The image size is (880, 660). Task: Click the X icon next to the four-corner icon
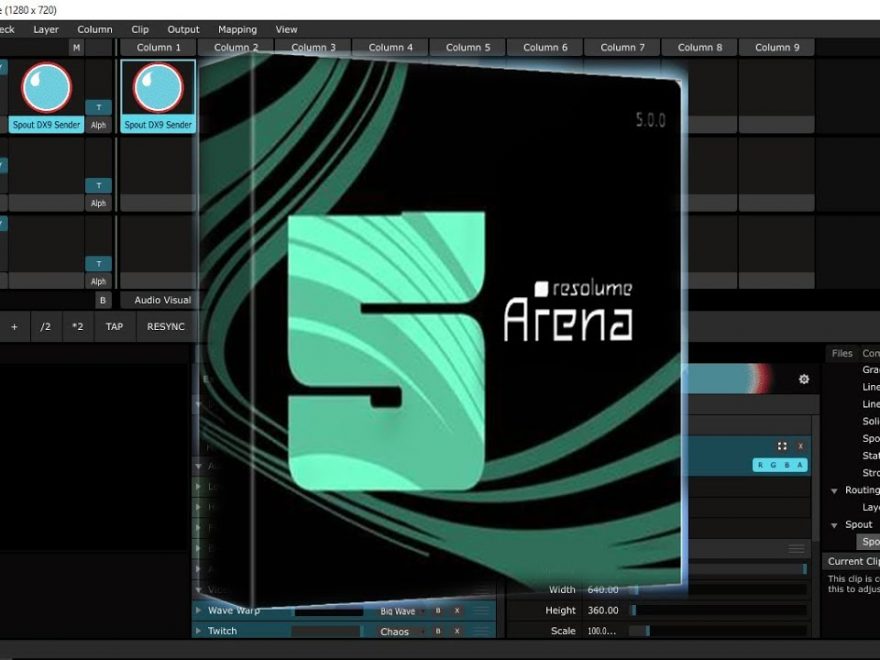click(800, 446)
